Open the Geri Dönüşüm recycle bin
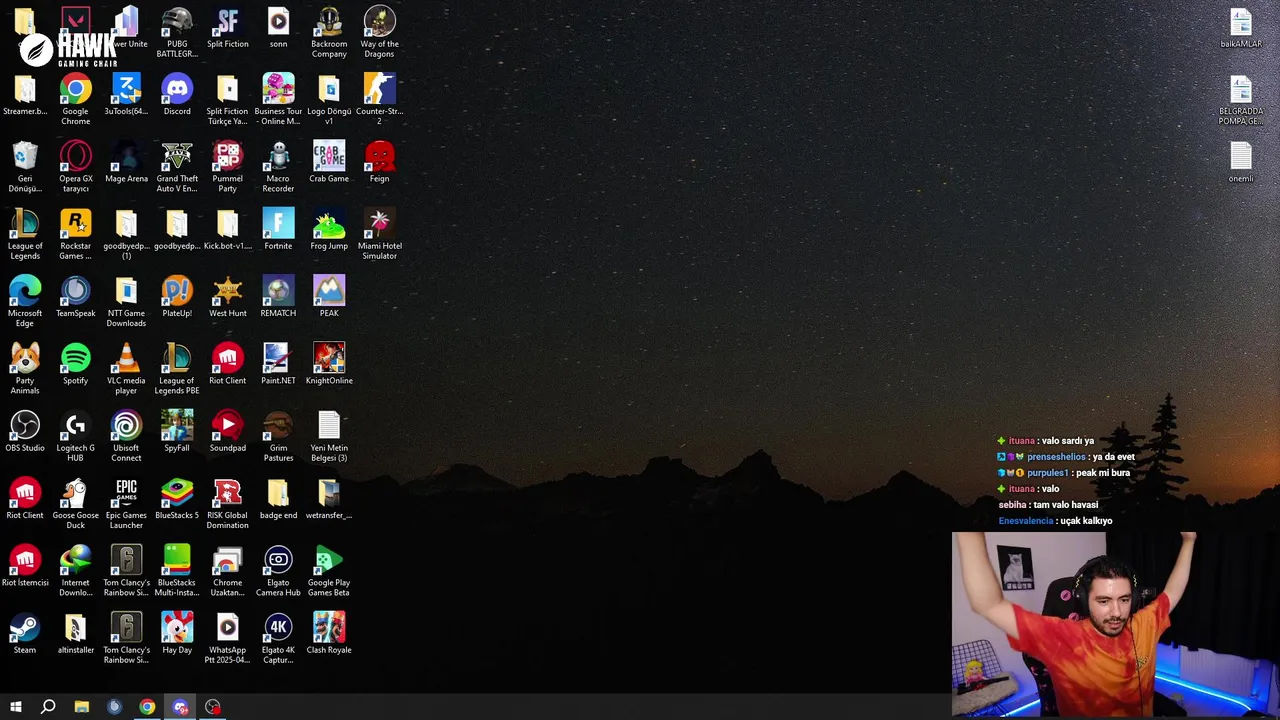This screenshot has height=720, width=1280. click(x=25, y=158)
